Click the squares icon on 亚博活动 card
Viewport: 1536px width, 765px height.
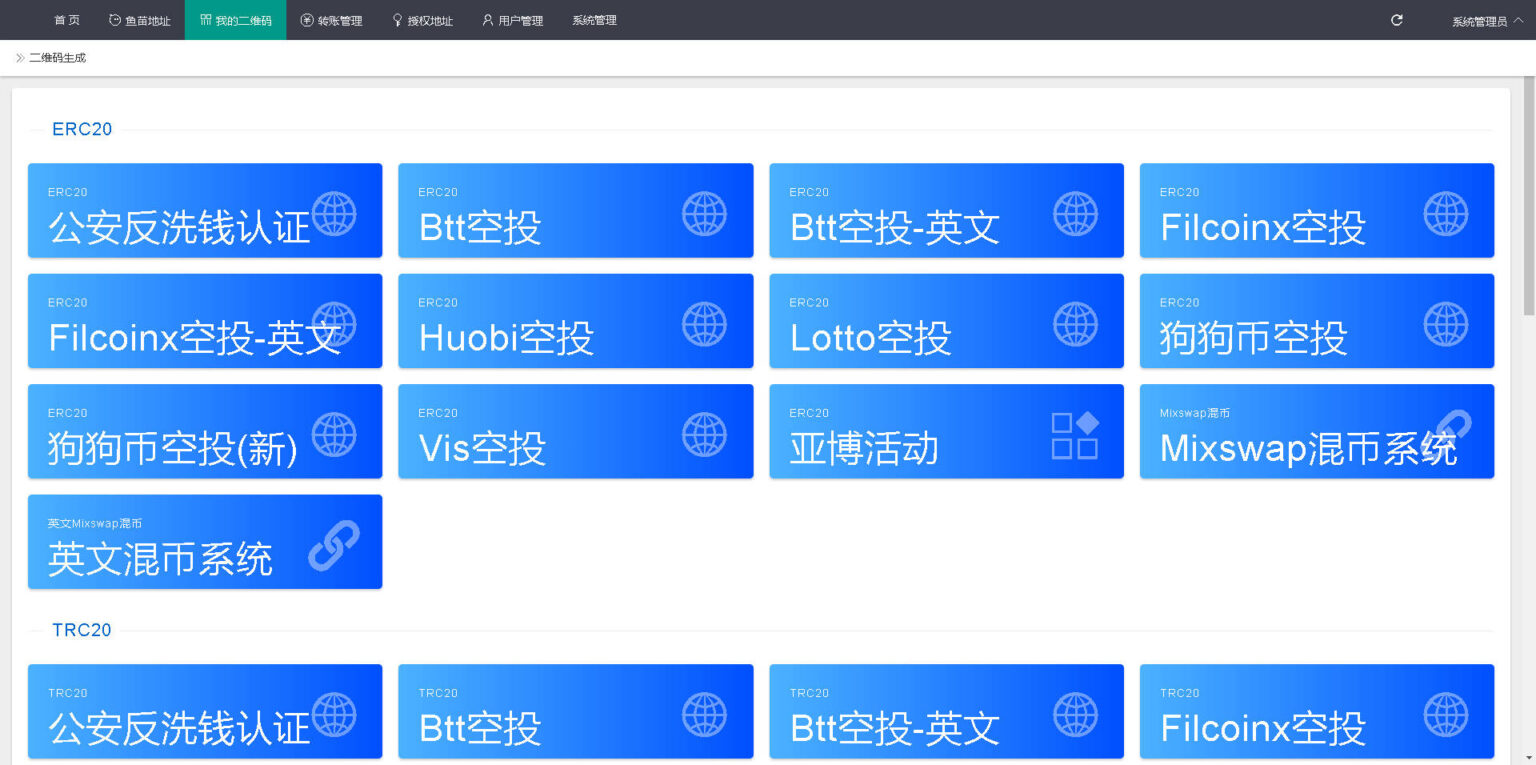pos(1075,435)
